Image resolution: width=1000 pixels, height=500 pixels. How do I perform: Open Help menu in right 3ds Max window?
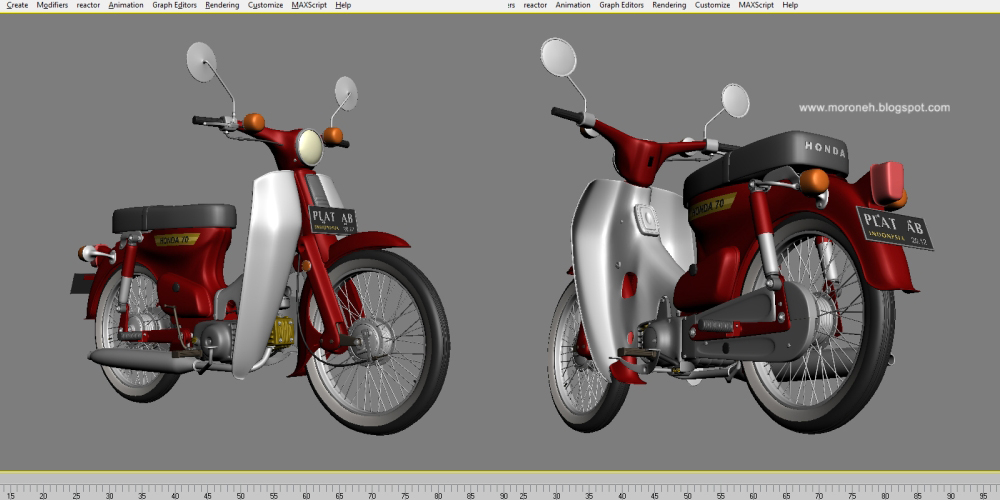pos(790,5)
